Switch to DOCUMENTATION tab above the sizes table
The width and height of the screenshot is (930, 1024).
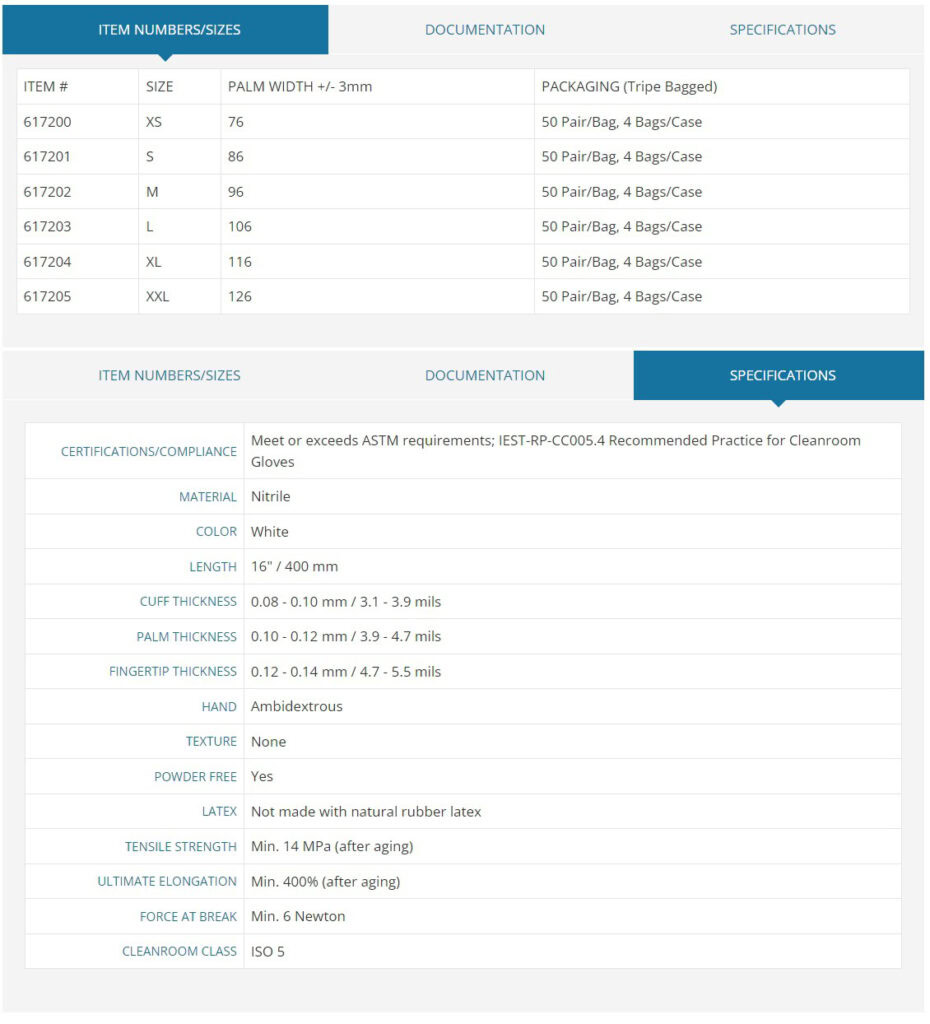485,29
